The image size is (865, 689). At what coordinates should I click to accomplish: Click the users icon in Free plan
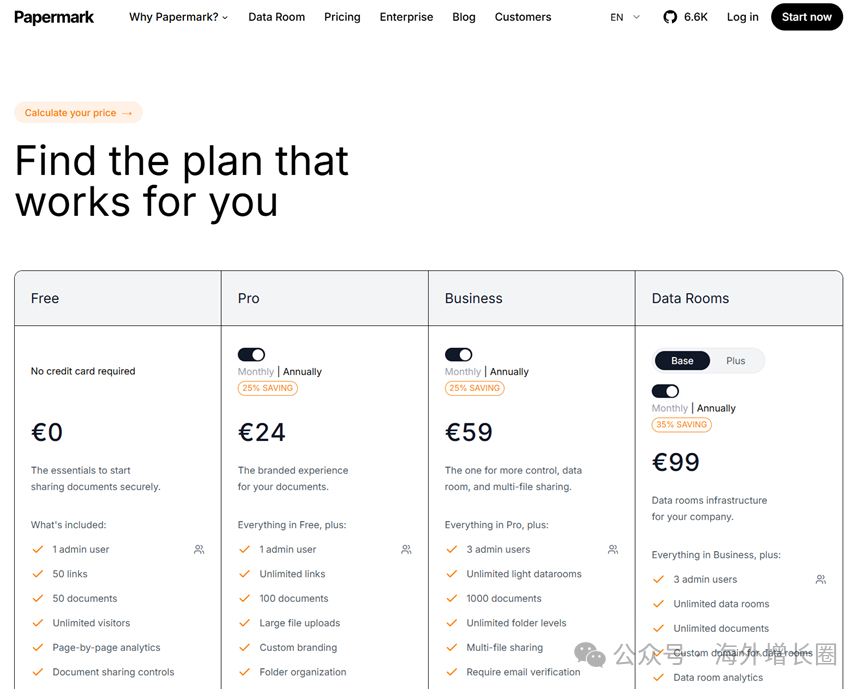pos(199,549)
